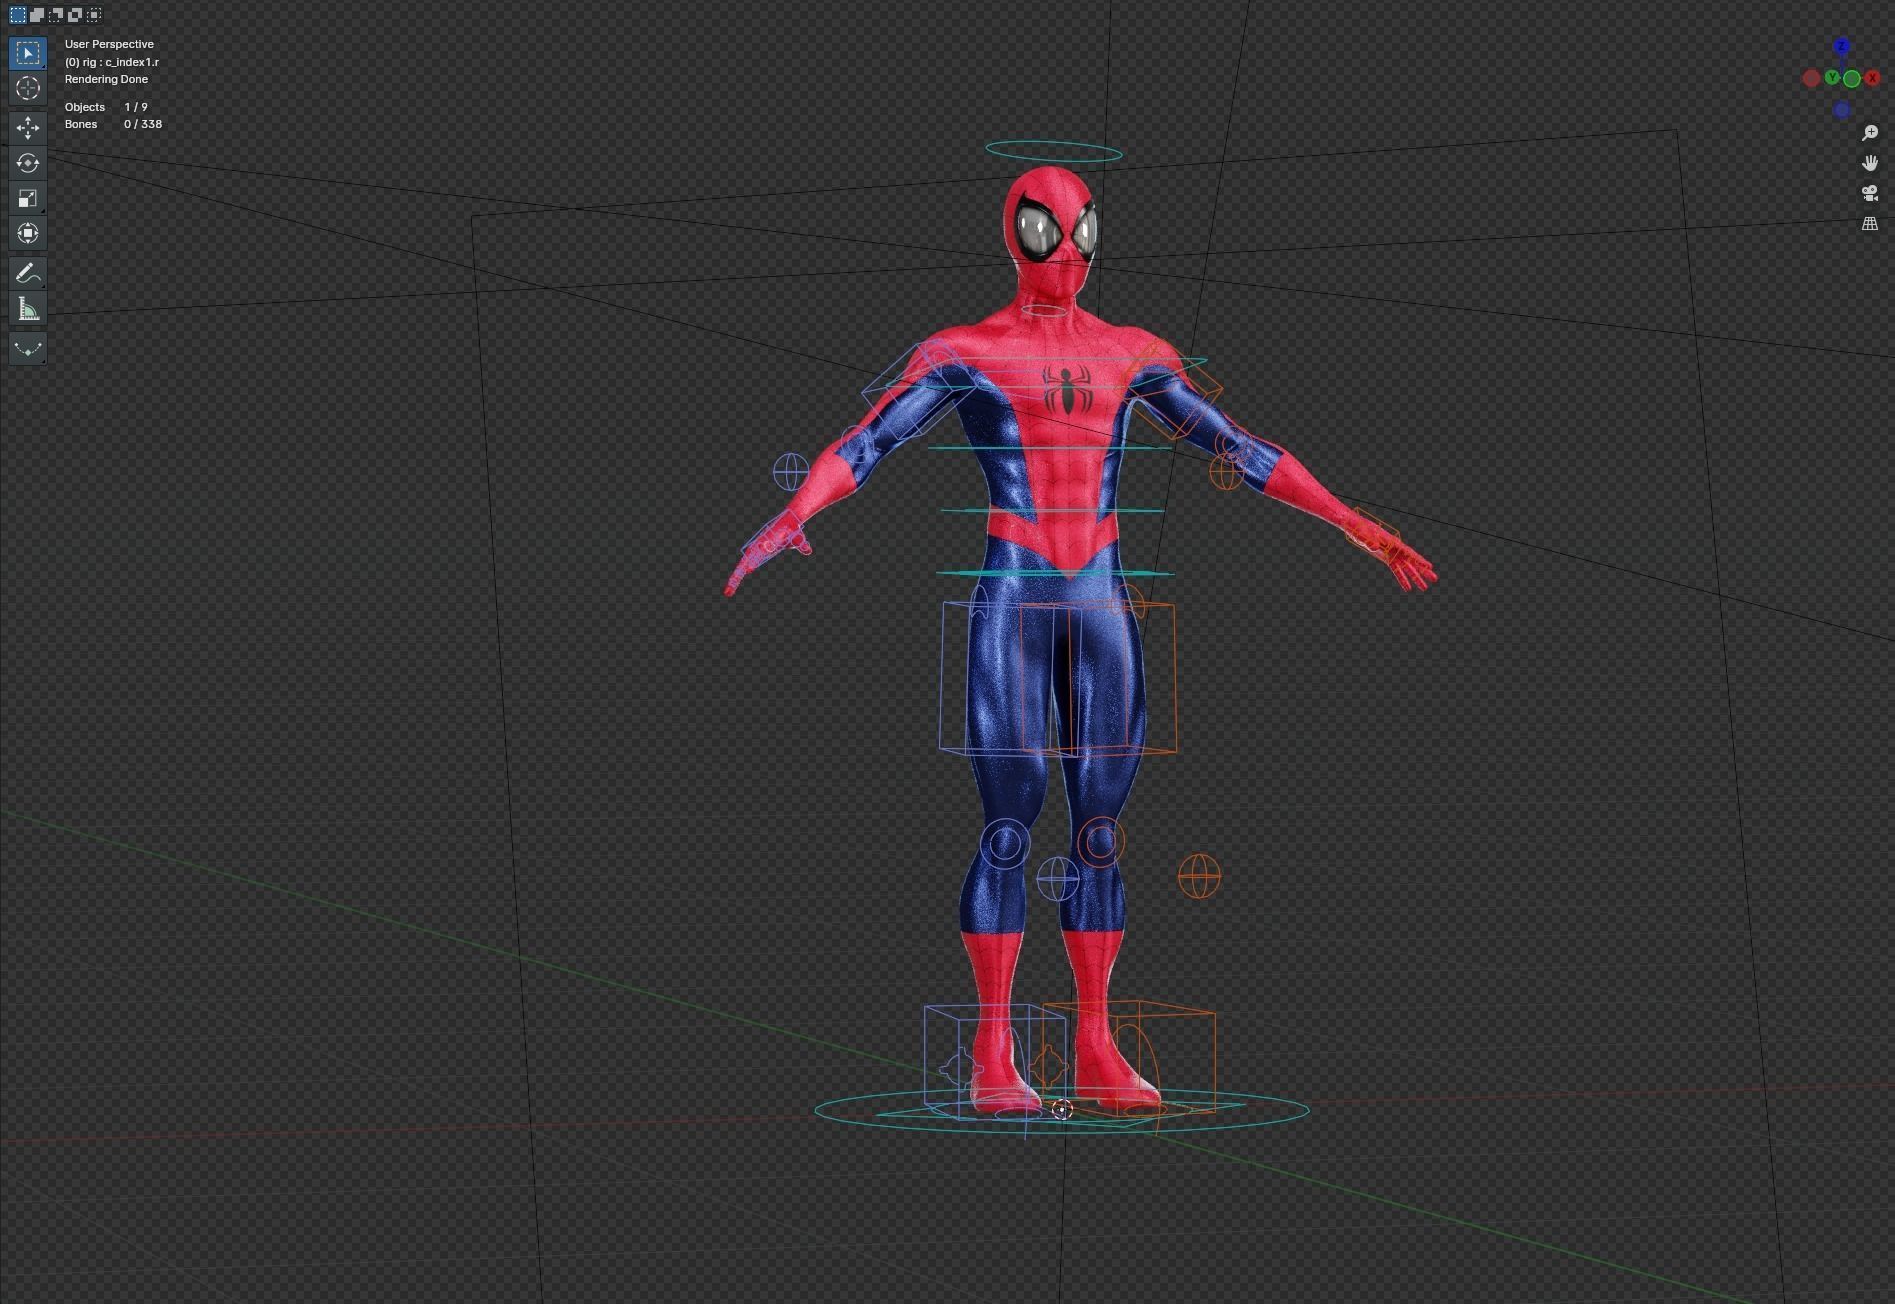
Task: Choose the Rotate tool
Action: [x=28, y=163]
